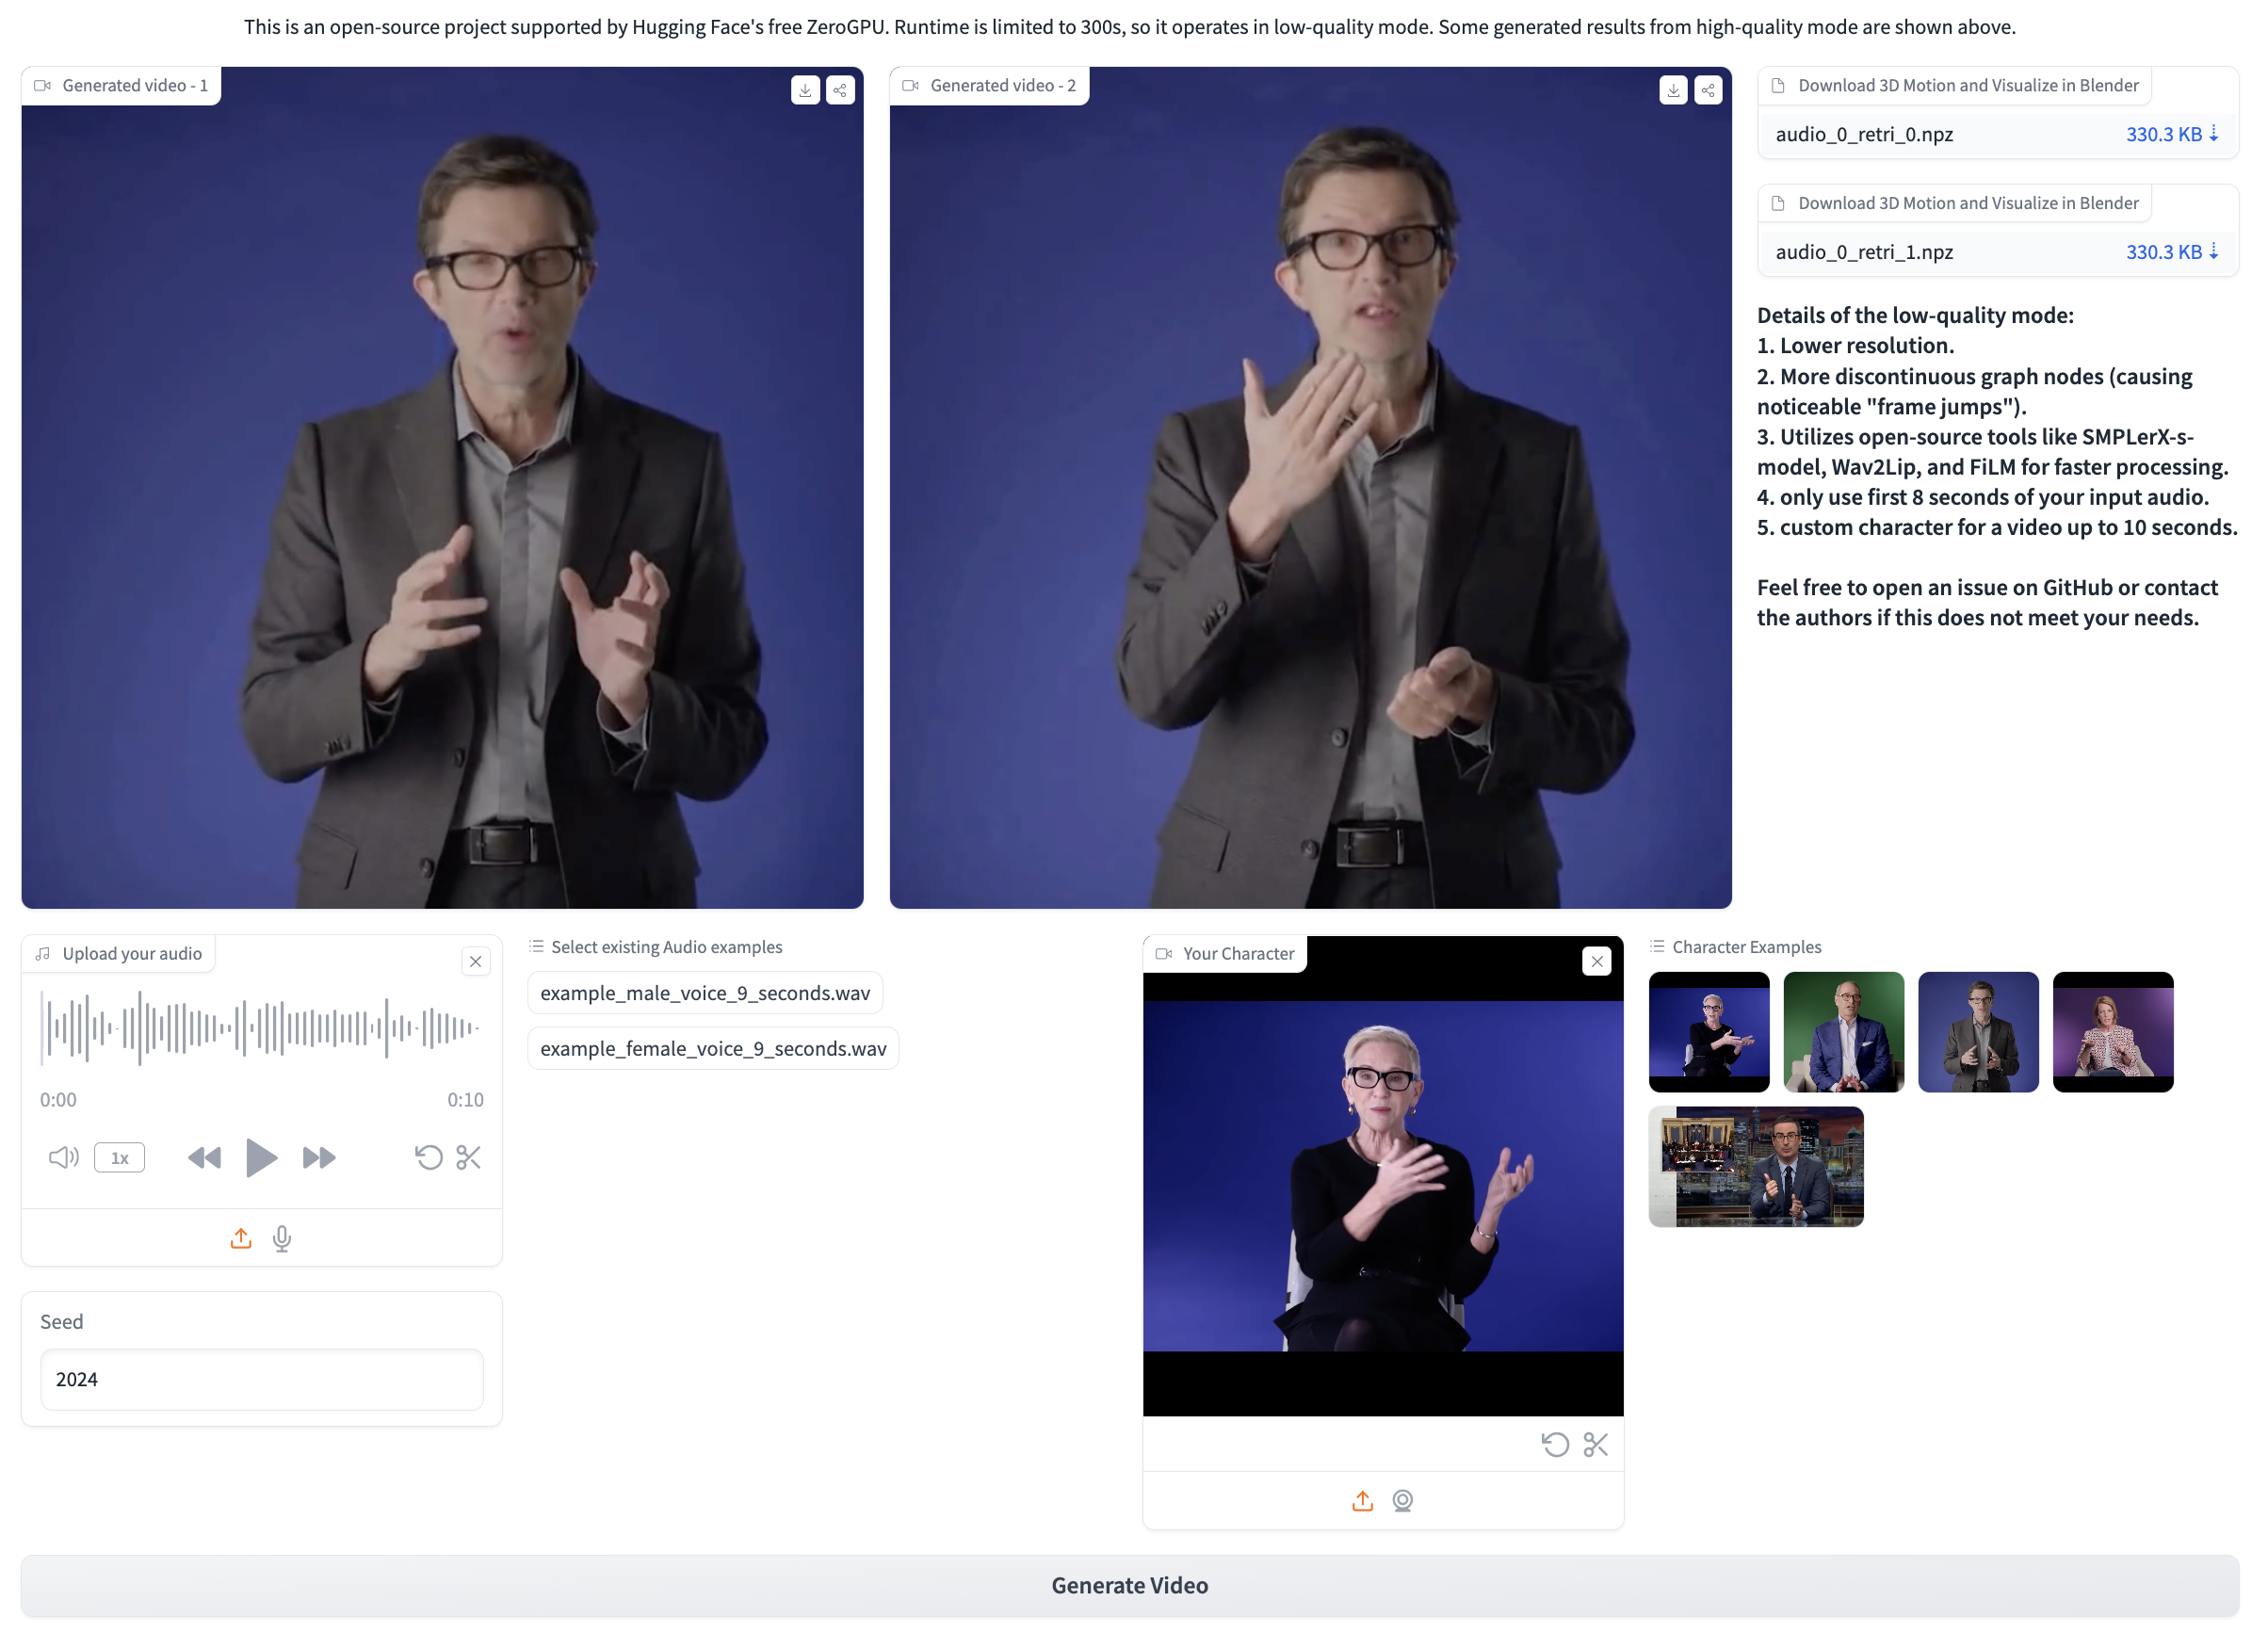Upload an audio file icon
The image size is (2268, 1633).
coord(241,1239)
